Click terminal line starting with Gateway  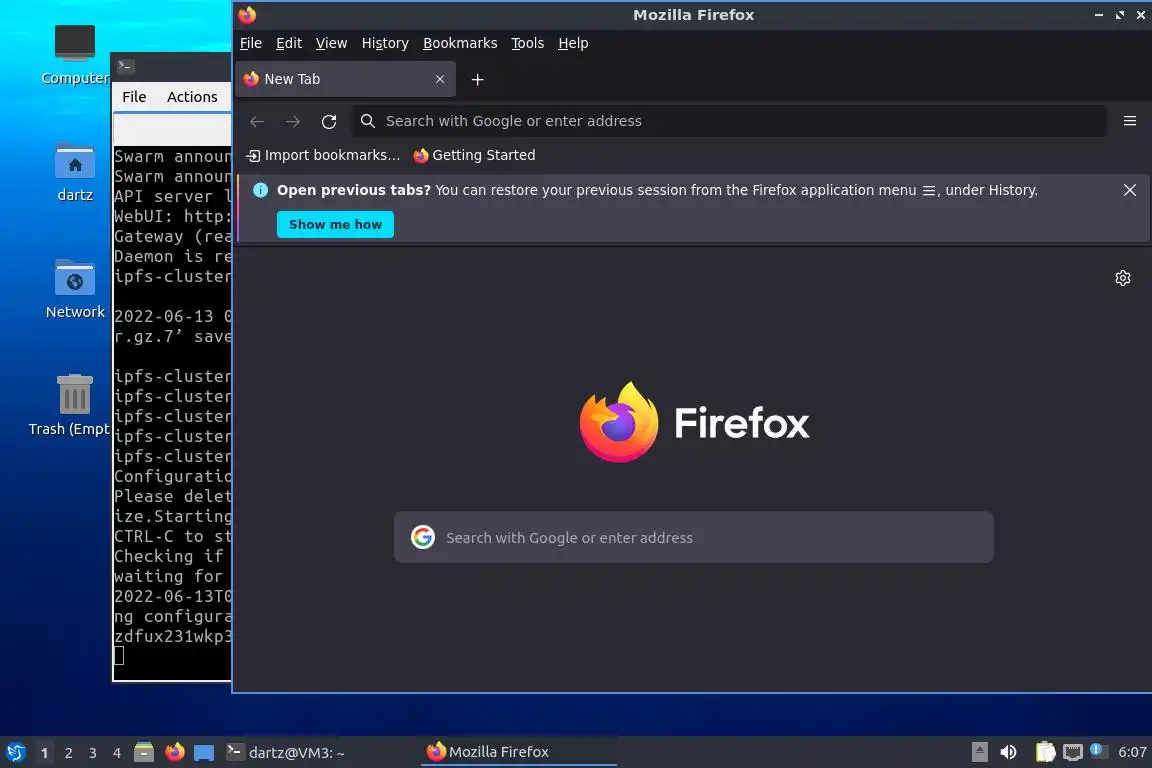pyautogui.click(x=173, y=236)
